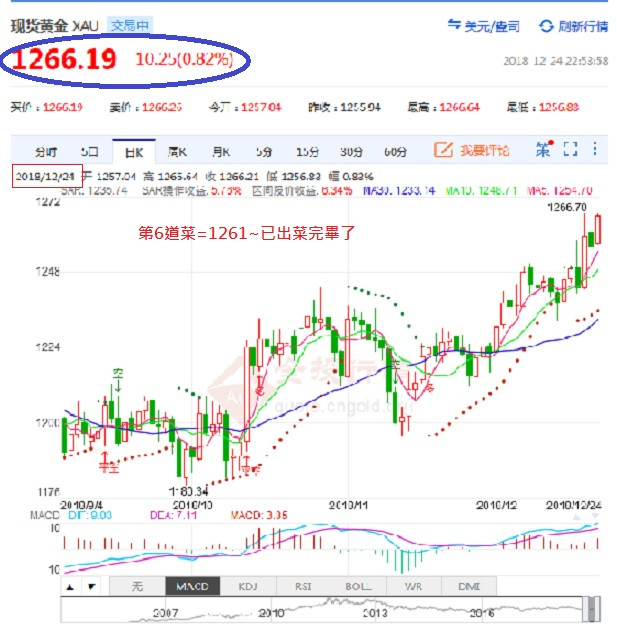Click the 买价 bid price value
Viewport: 617px width, 631px height.
click(x=62, y=107)
